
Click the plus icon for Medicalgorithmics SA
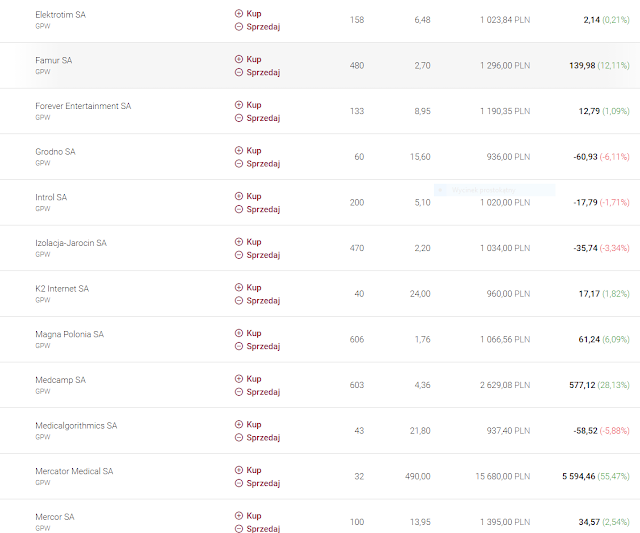pos(239,425)
